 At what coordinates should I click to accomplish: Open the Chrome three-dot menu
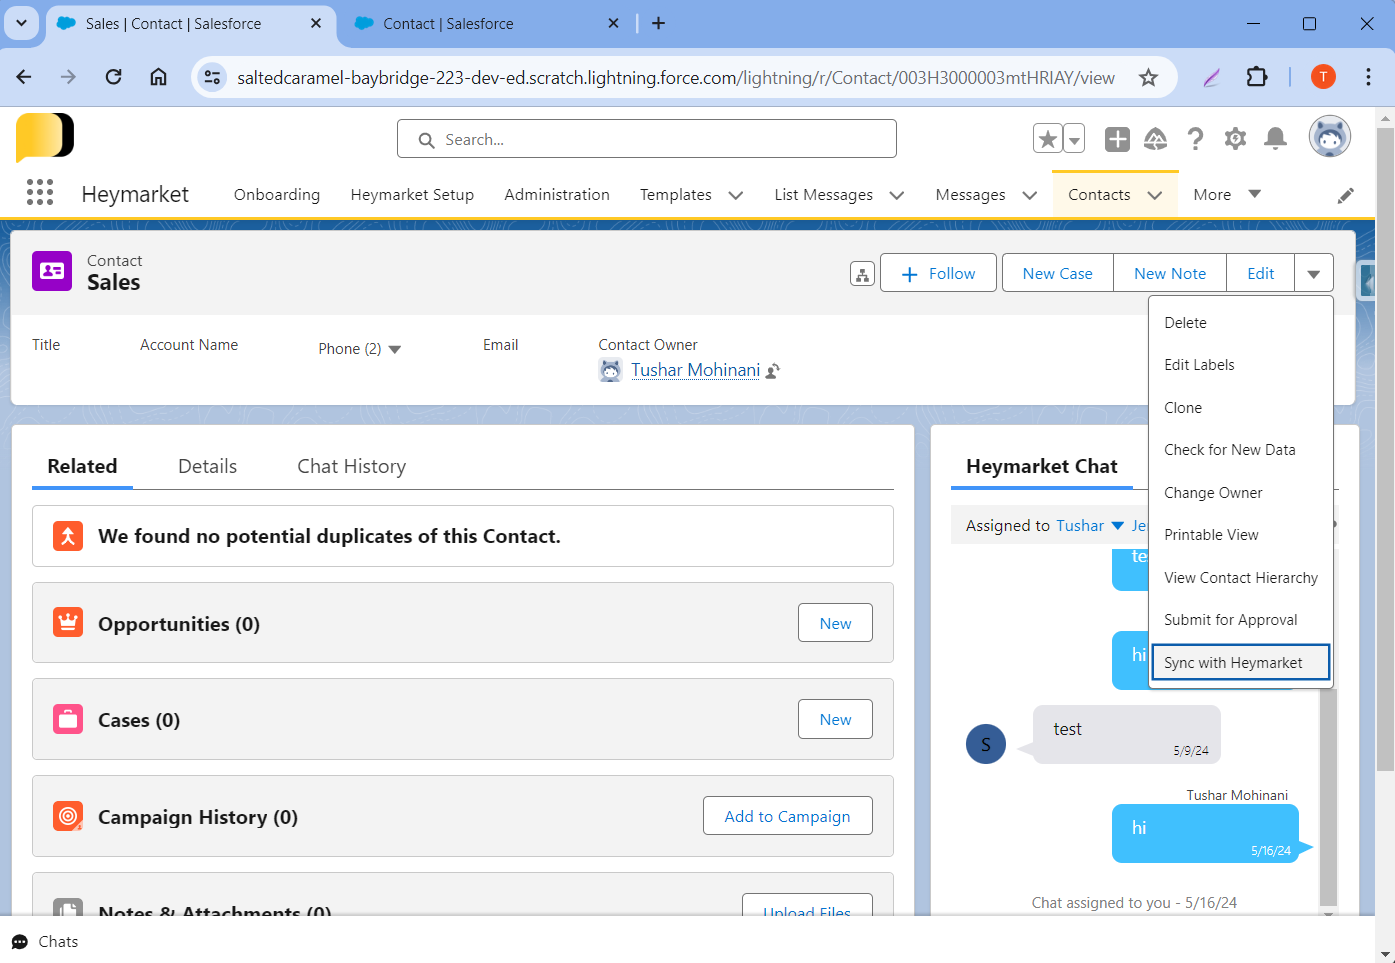point(1368,77)
